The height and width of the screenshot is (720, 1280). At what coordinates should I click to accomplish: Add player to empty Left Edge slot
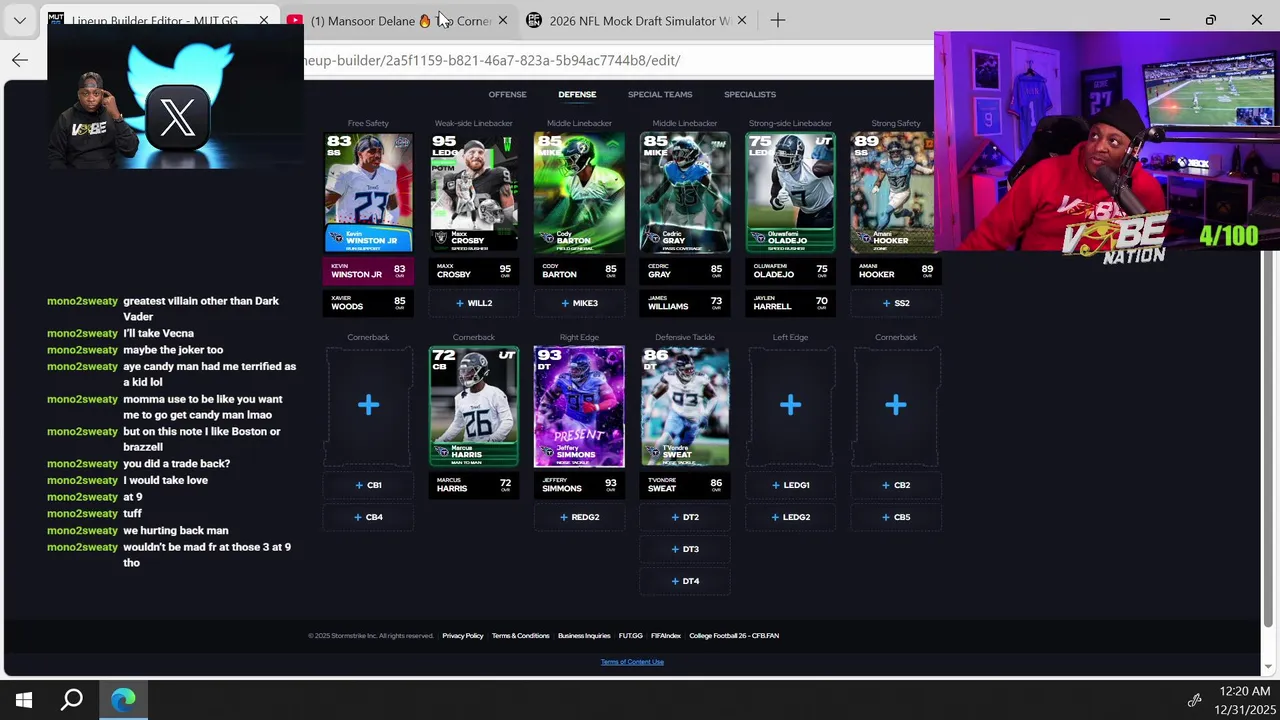tap(790, 405)
